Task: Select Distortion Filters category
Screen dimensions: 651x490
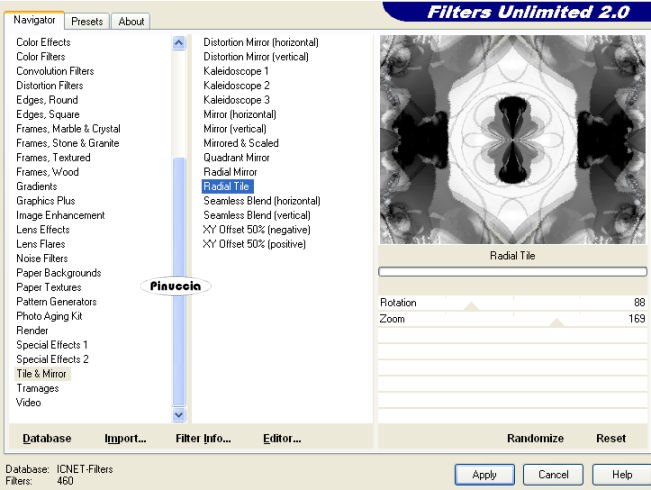Action: click(x=50, y=85)
